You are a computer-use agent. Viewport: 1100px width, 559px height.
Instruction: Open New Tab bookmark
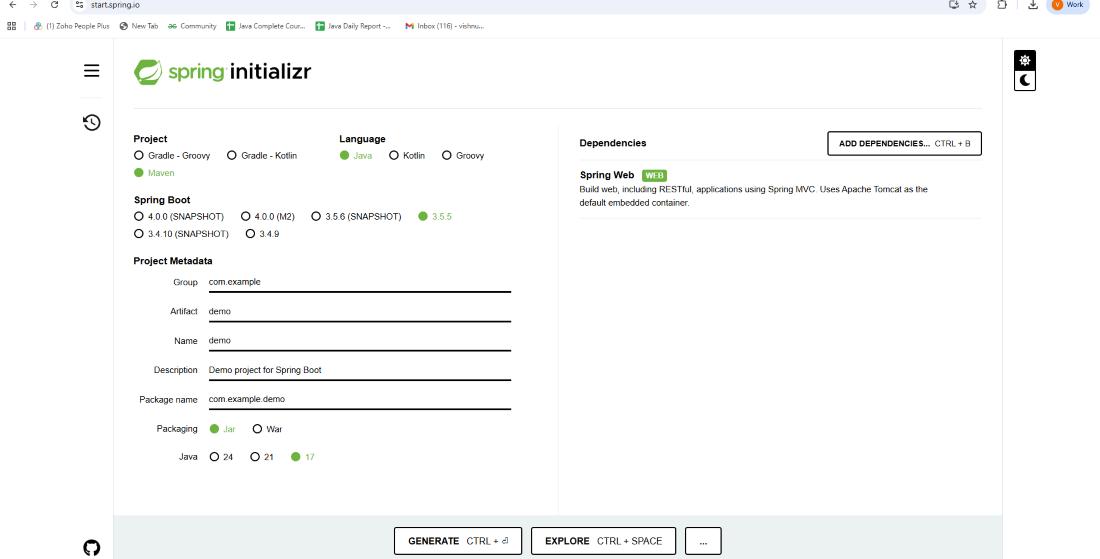[139, 26]
